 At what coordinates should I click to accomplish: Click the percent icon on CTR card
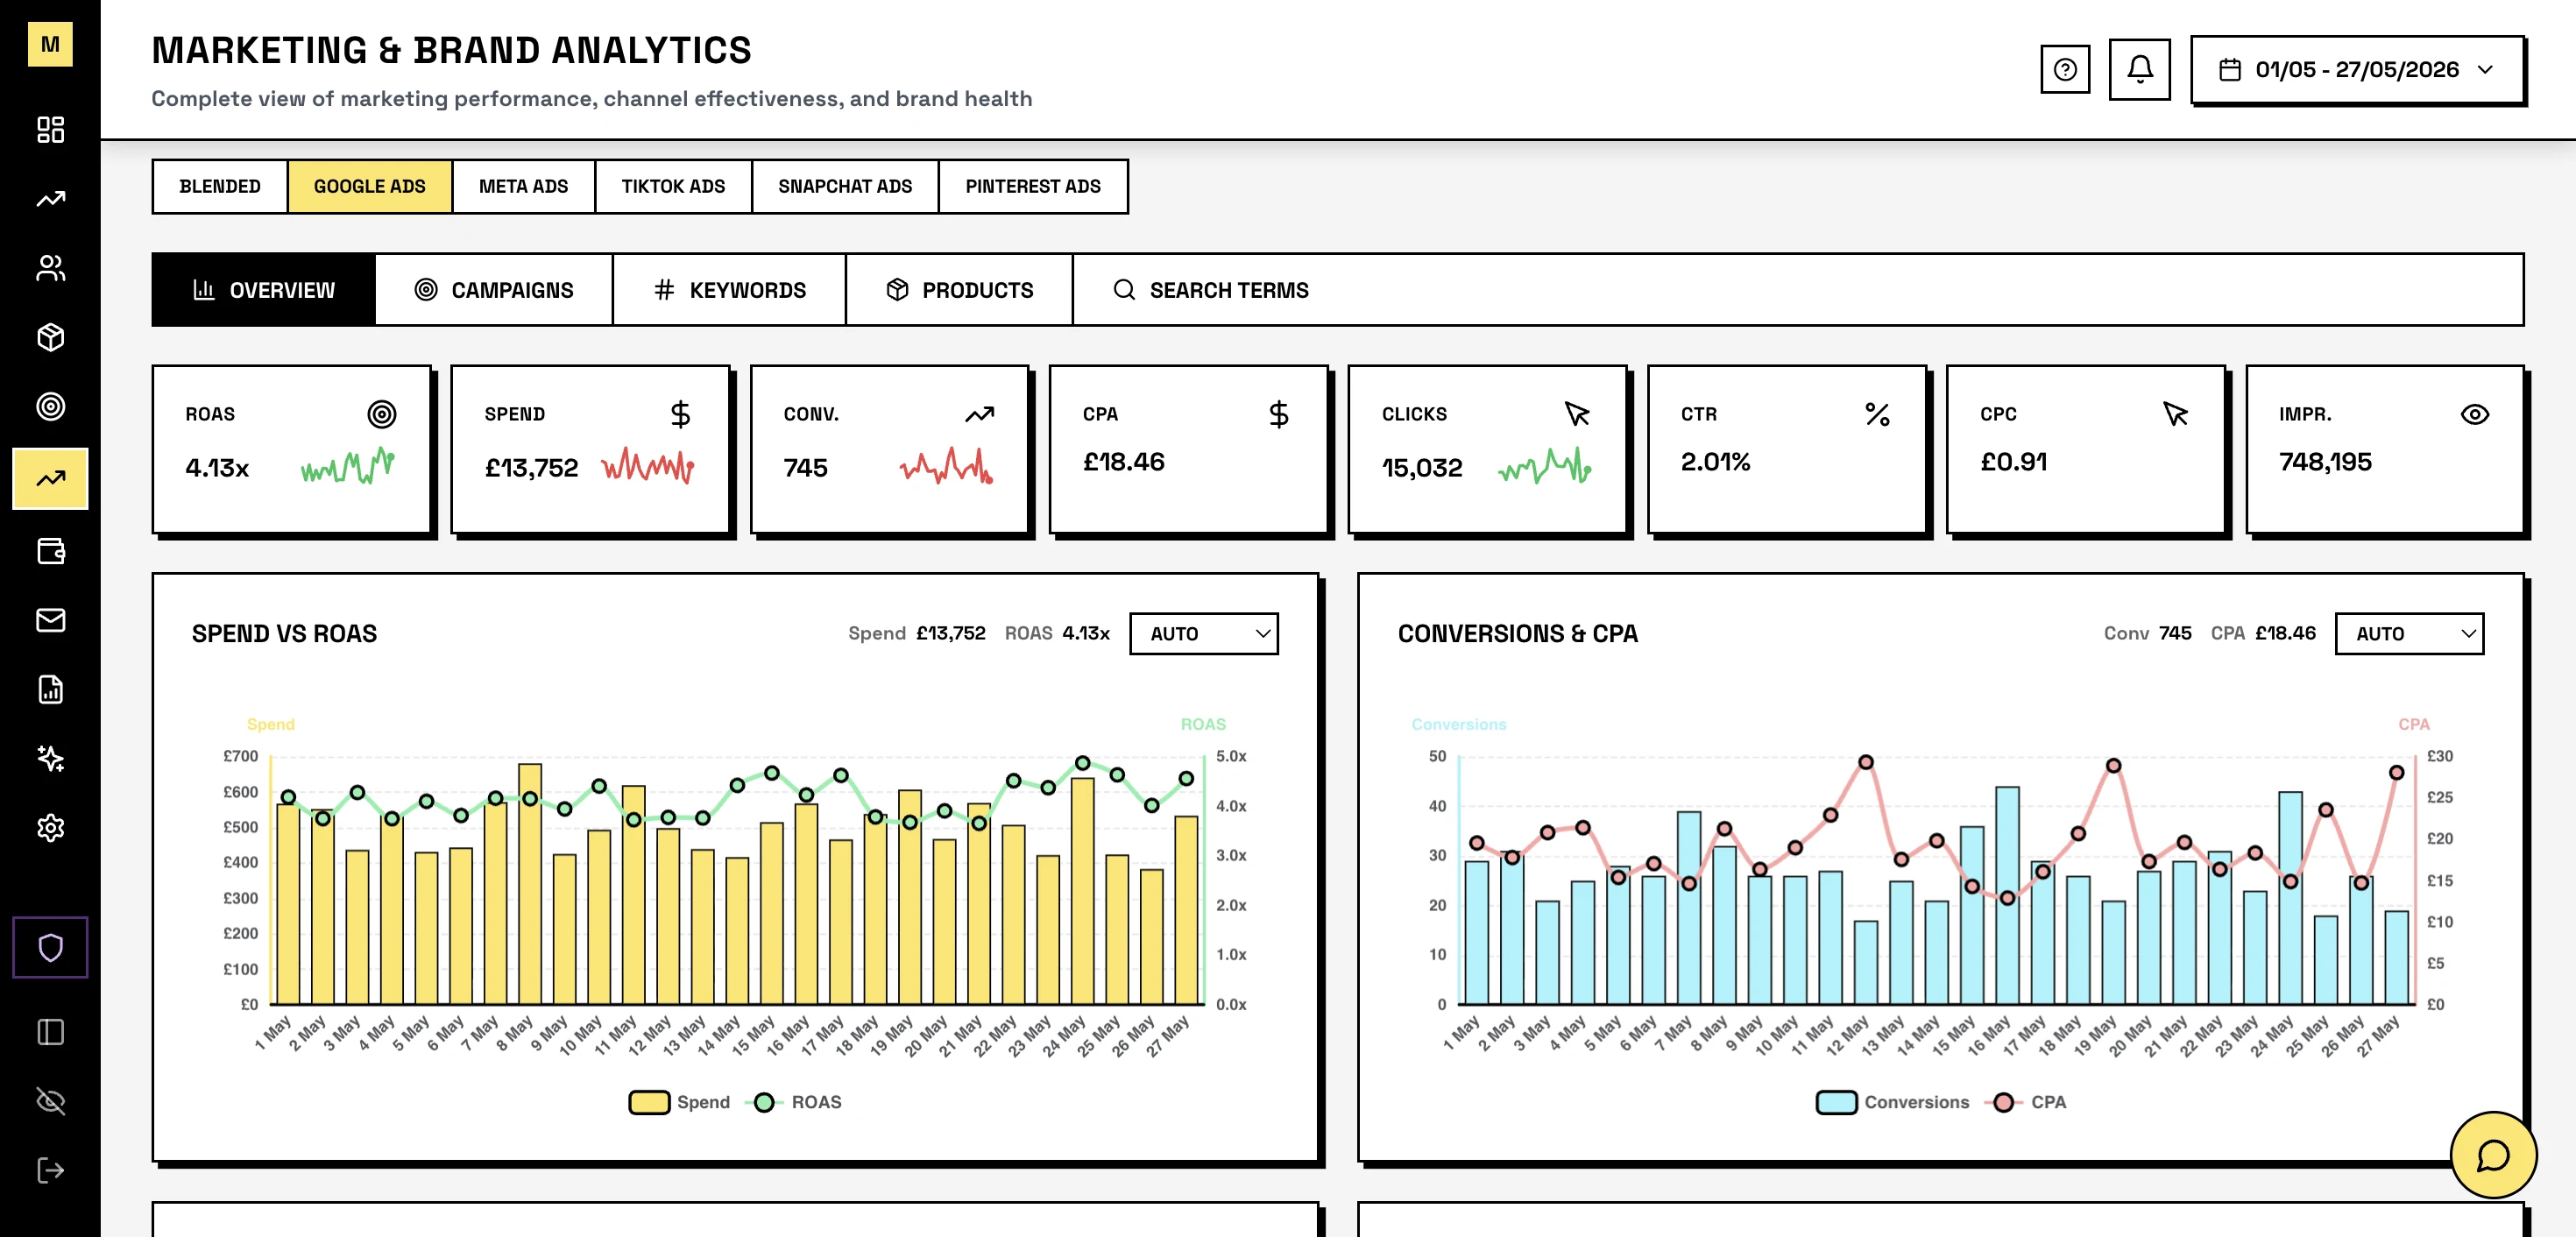coord(1877,414)
